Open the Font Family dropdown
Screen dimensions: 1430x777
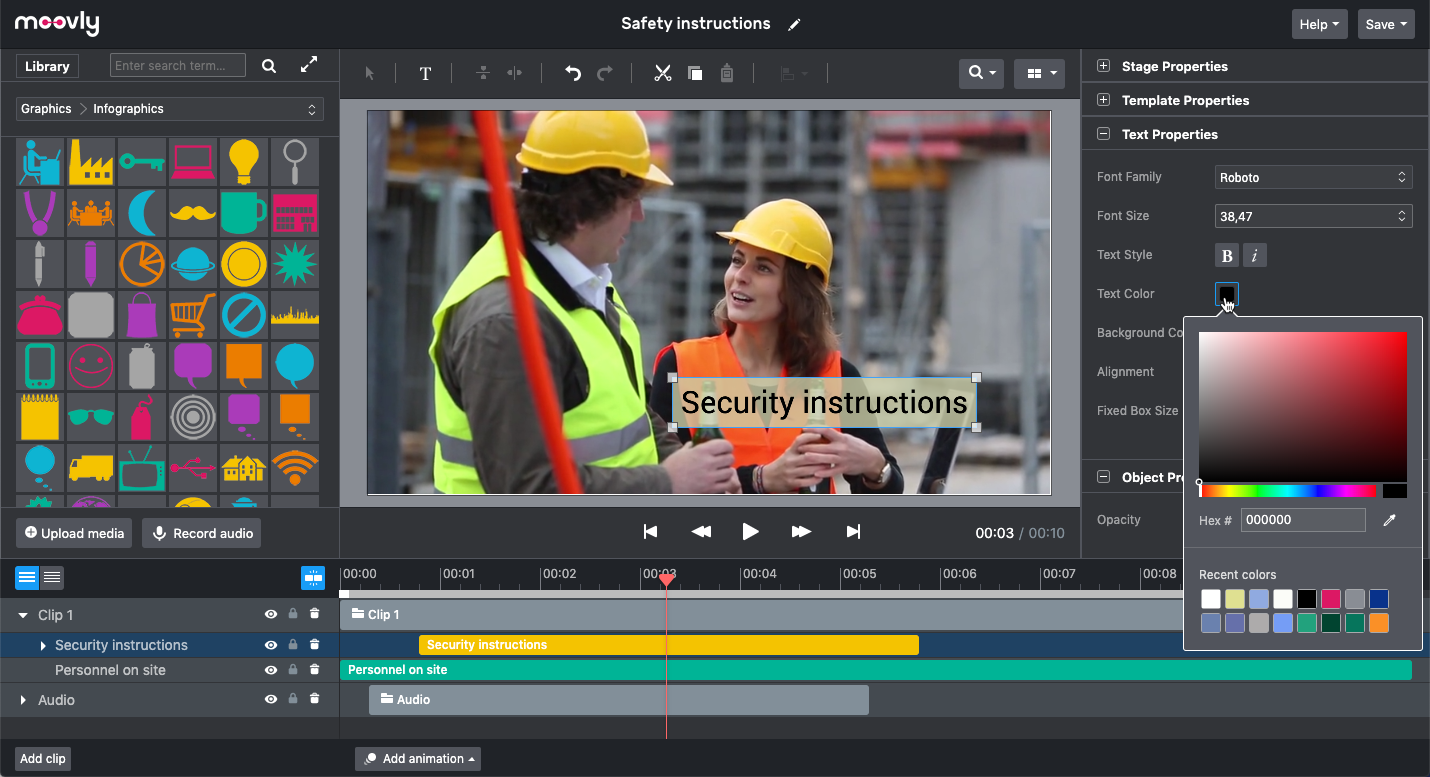(1313, 177)
